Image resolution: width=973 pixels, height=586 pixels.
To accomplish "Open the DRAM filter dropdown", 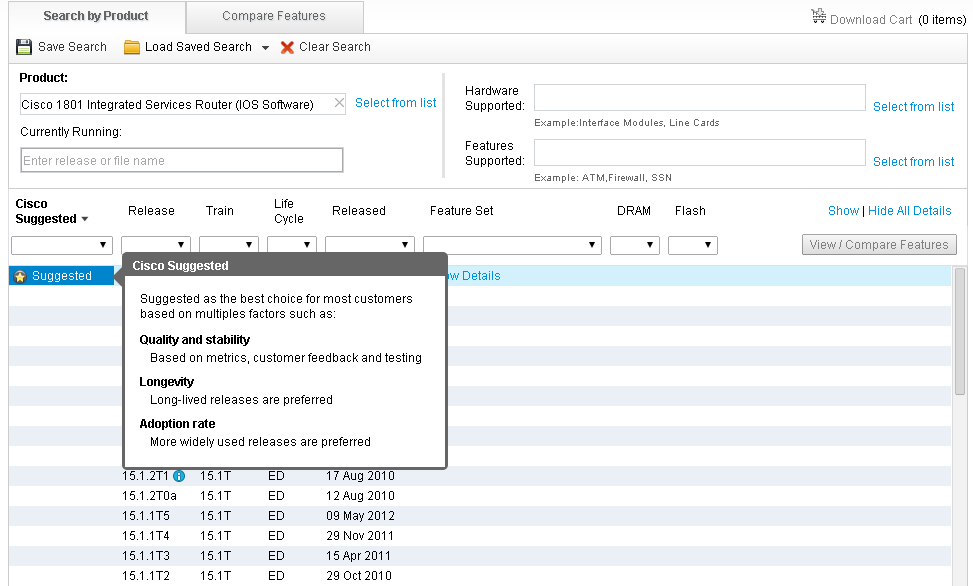I will [x=635, y=245].
